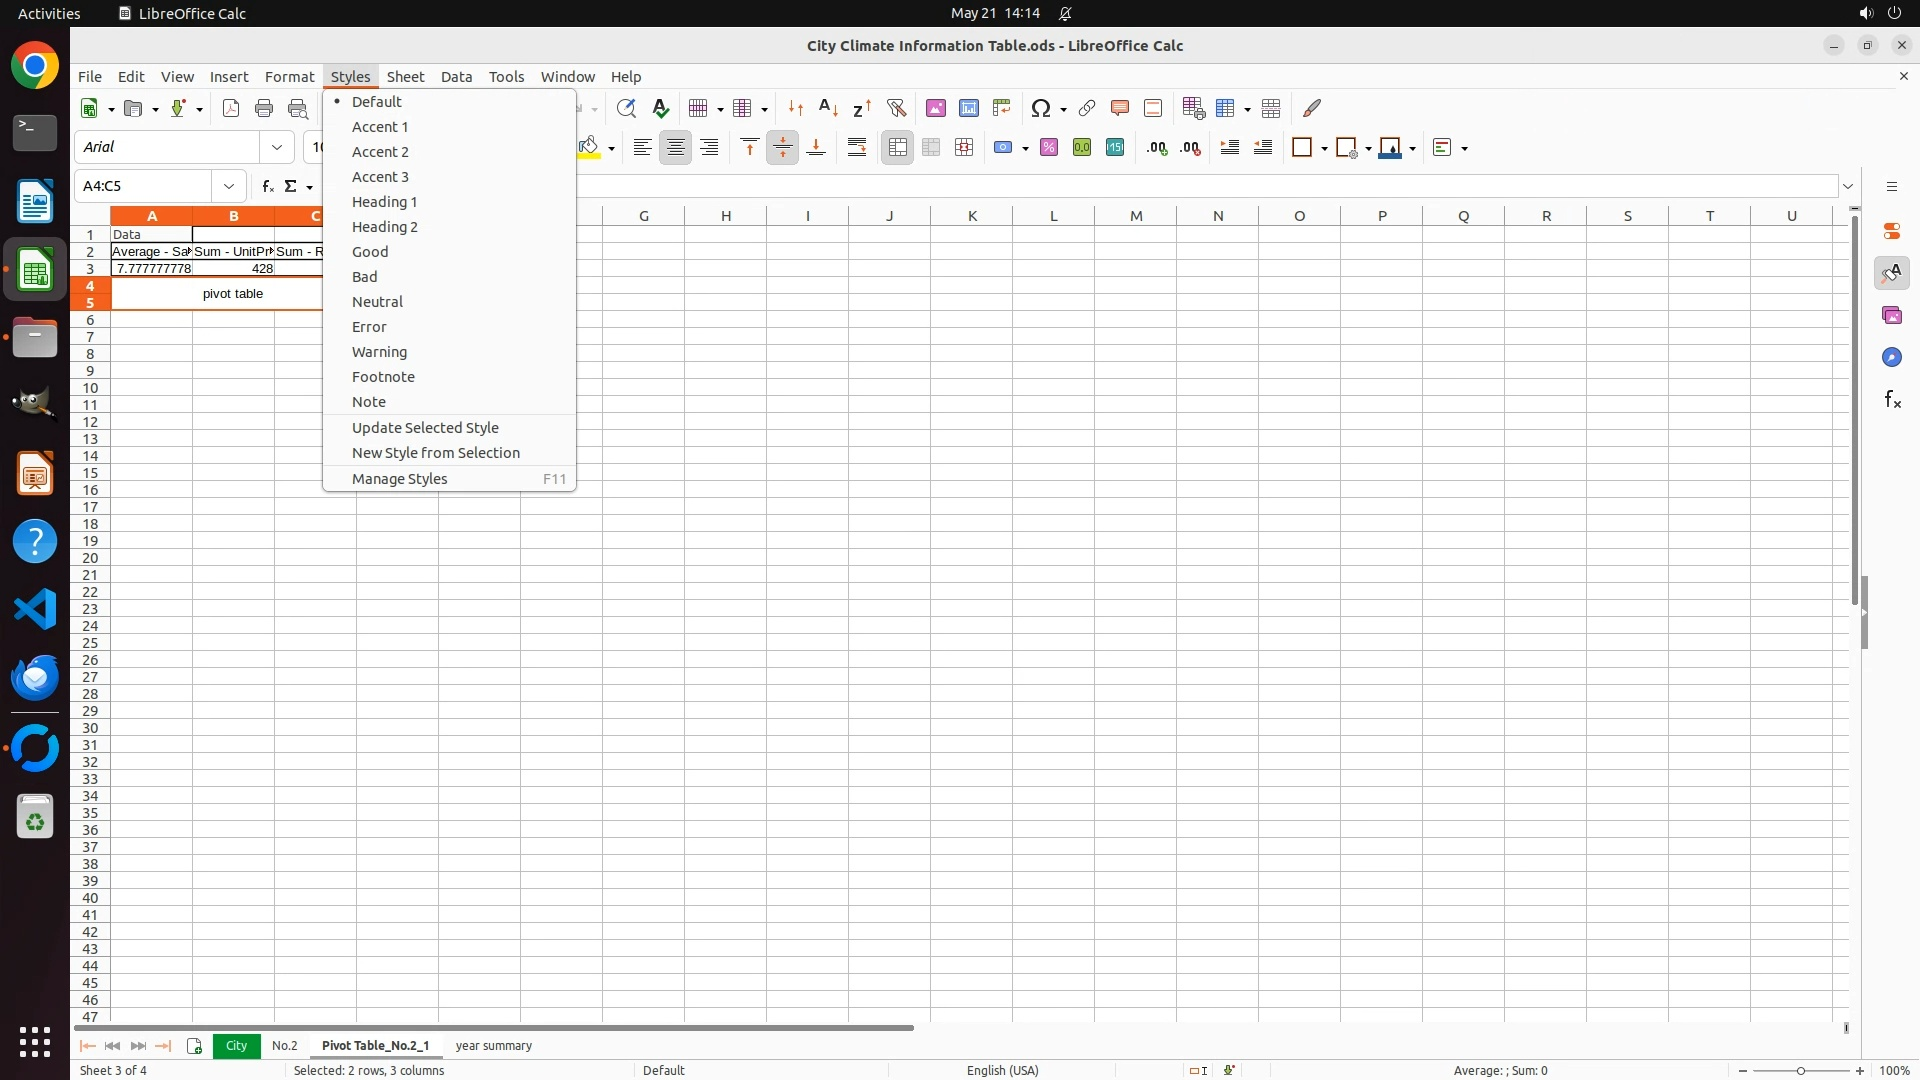
Task: Insert a hyperlink via toolbar icon
Action: (x=1087, y=108)
